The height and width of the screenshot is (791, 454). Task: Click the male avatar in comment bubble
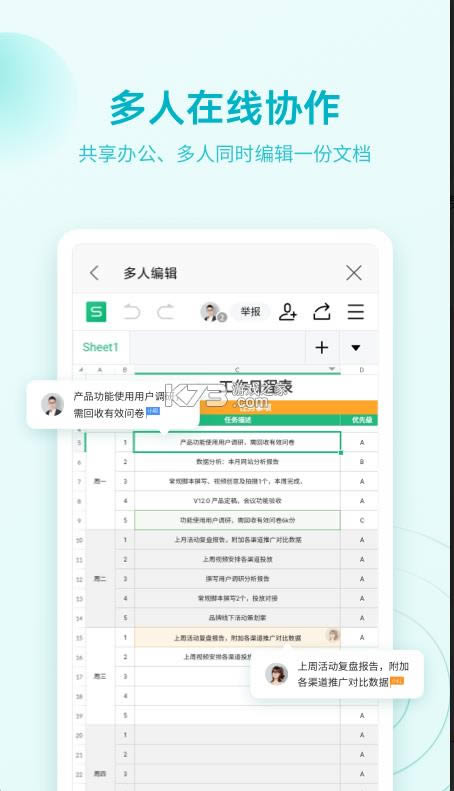pos(52,405)
